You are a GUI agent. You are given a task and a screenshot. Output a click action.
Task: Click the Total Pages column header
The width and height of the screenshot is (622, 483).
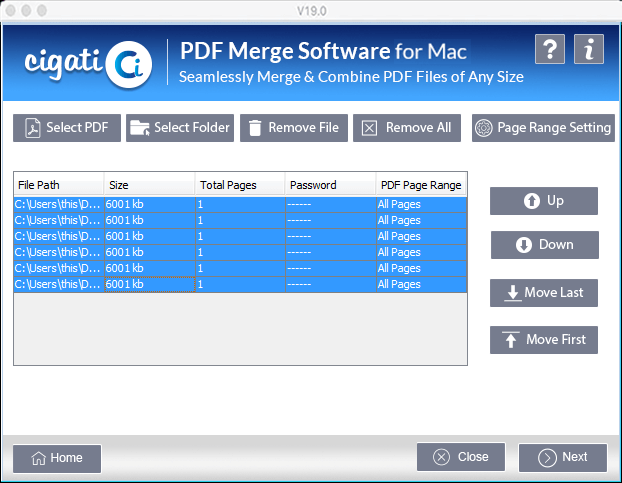pyautogui.click(x=240, y=185)
